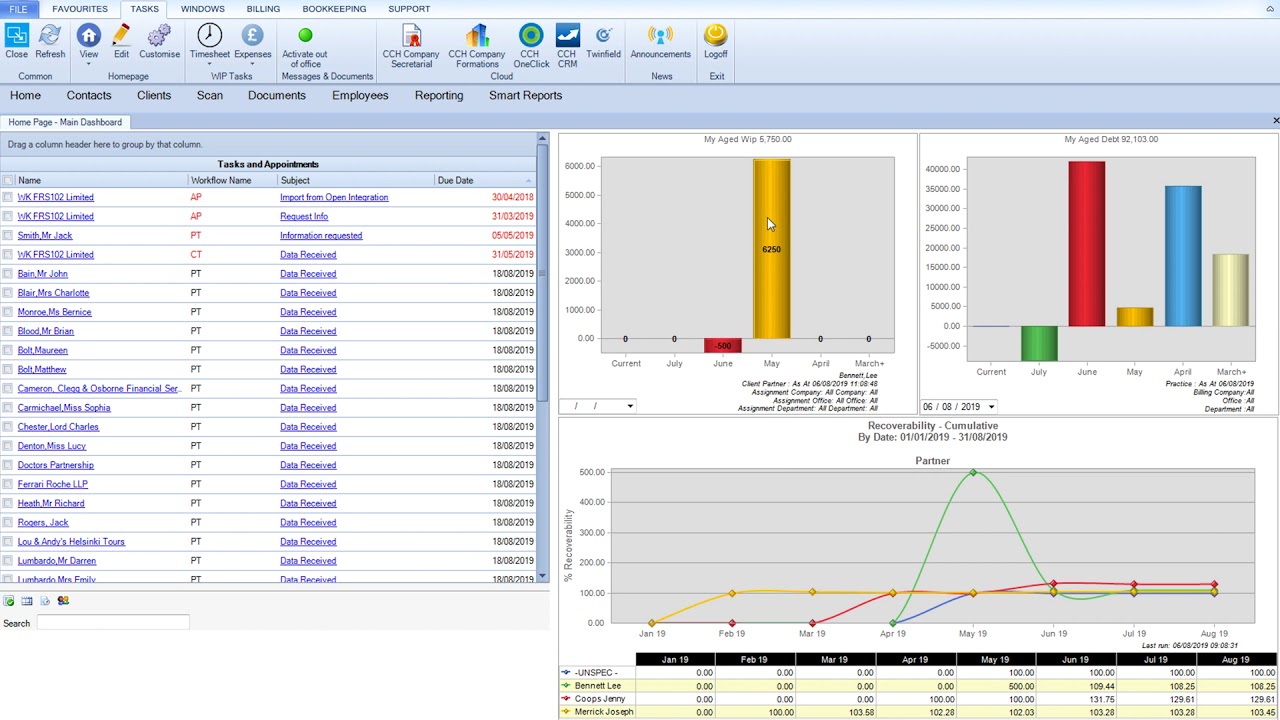Select the Home Page - Main Dashboard tab

pyautogui.click(x=65, y=122)
